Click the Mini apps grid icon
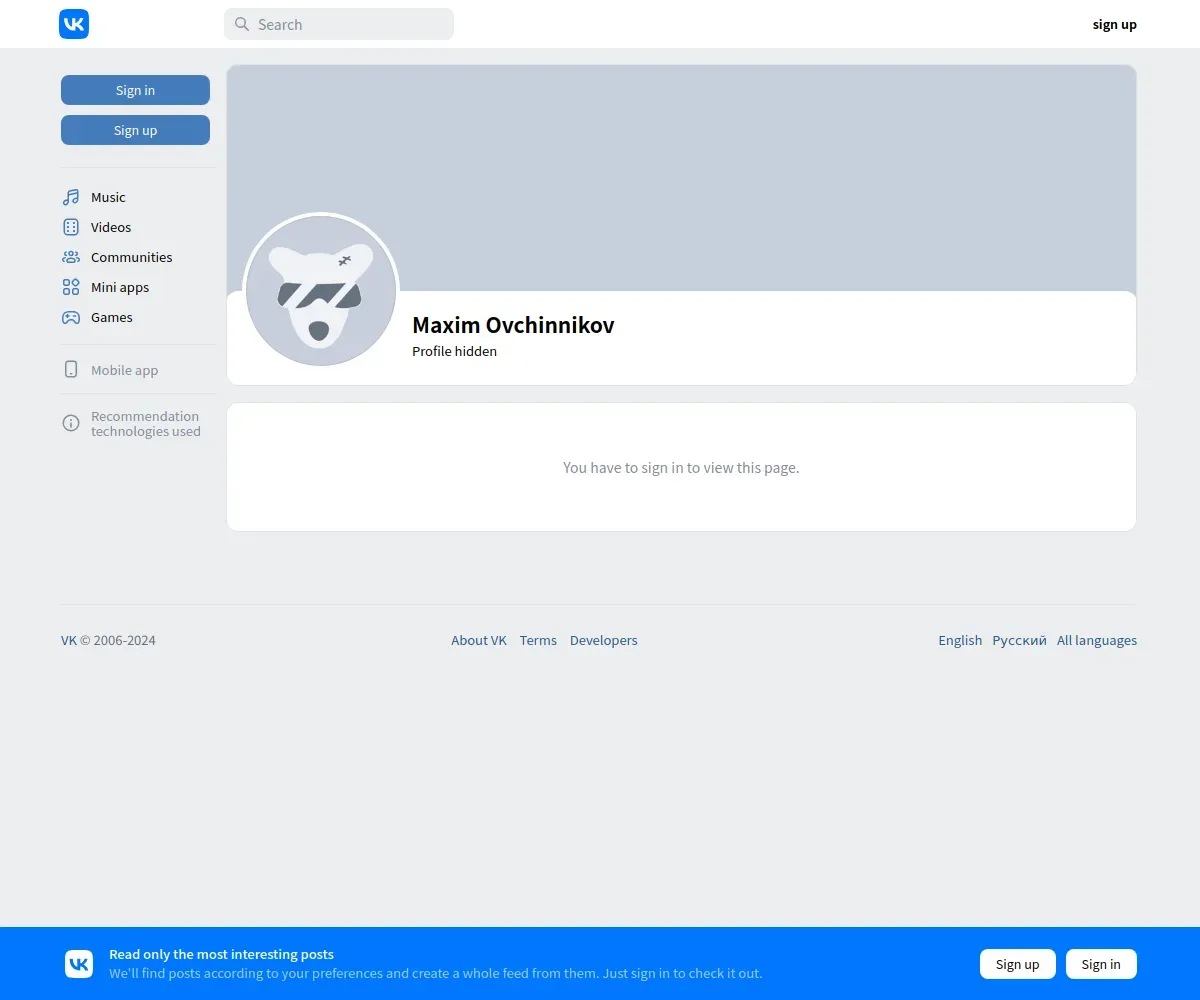The height and width of the screenshot is (1000, 1200). point(71,287)
